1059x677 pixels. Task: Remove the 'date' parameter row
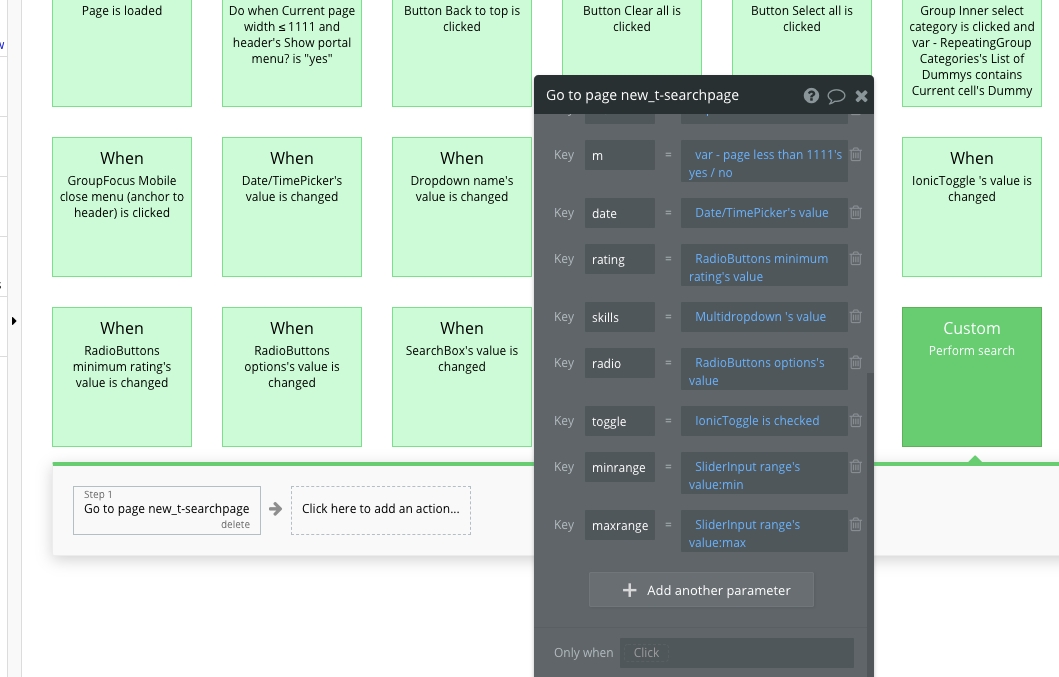(x=856, y=212)
